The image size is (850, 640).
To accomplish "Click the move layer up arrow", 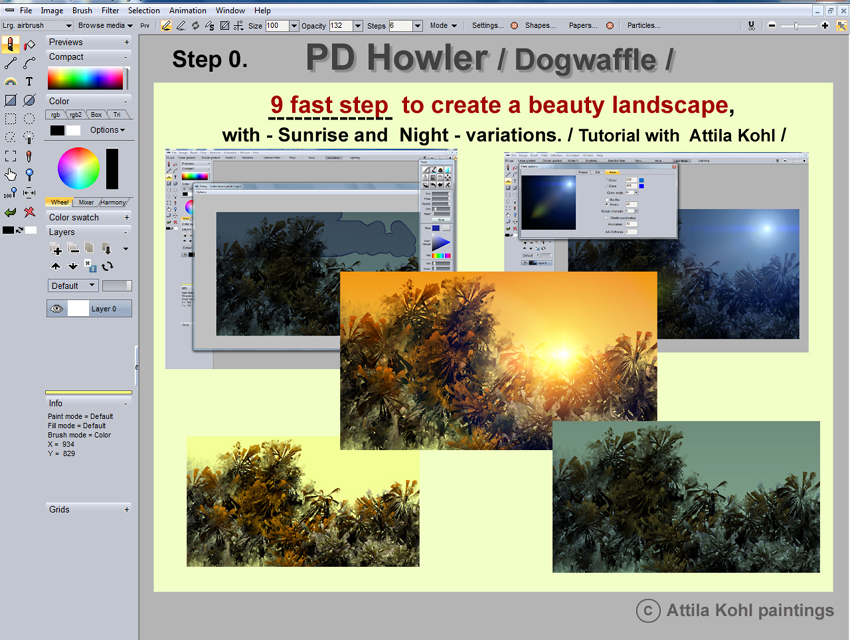I will pos(56,266).
